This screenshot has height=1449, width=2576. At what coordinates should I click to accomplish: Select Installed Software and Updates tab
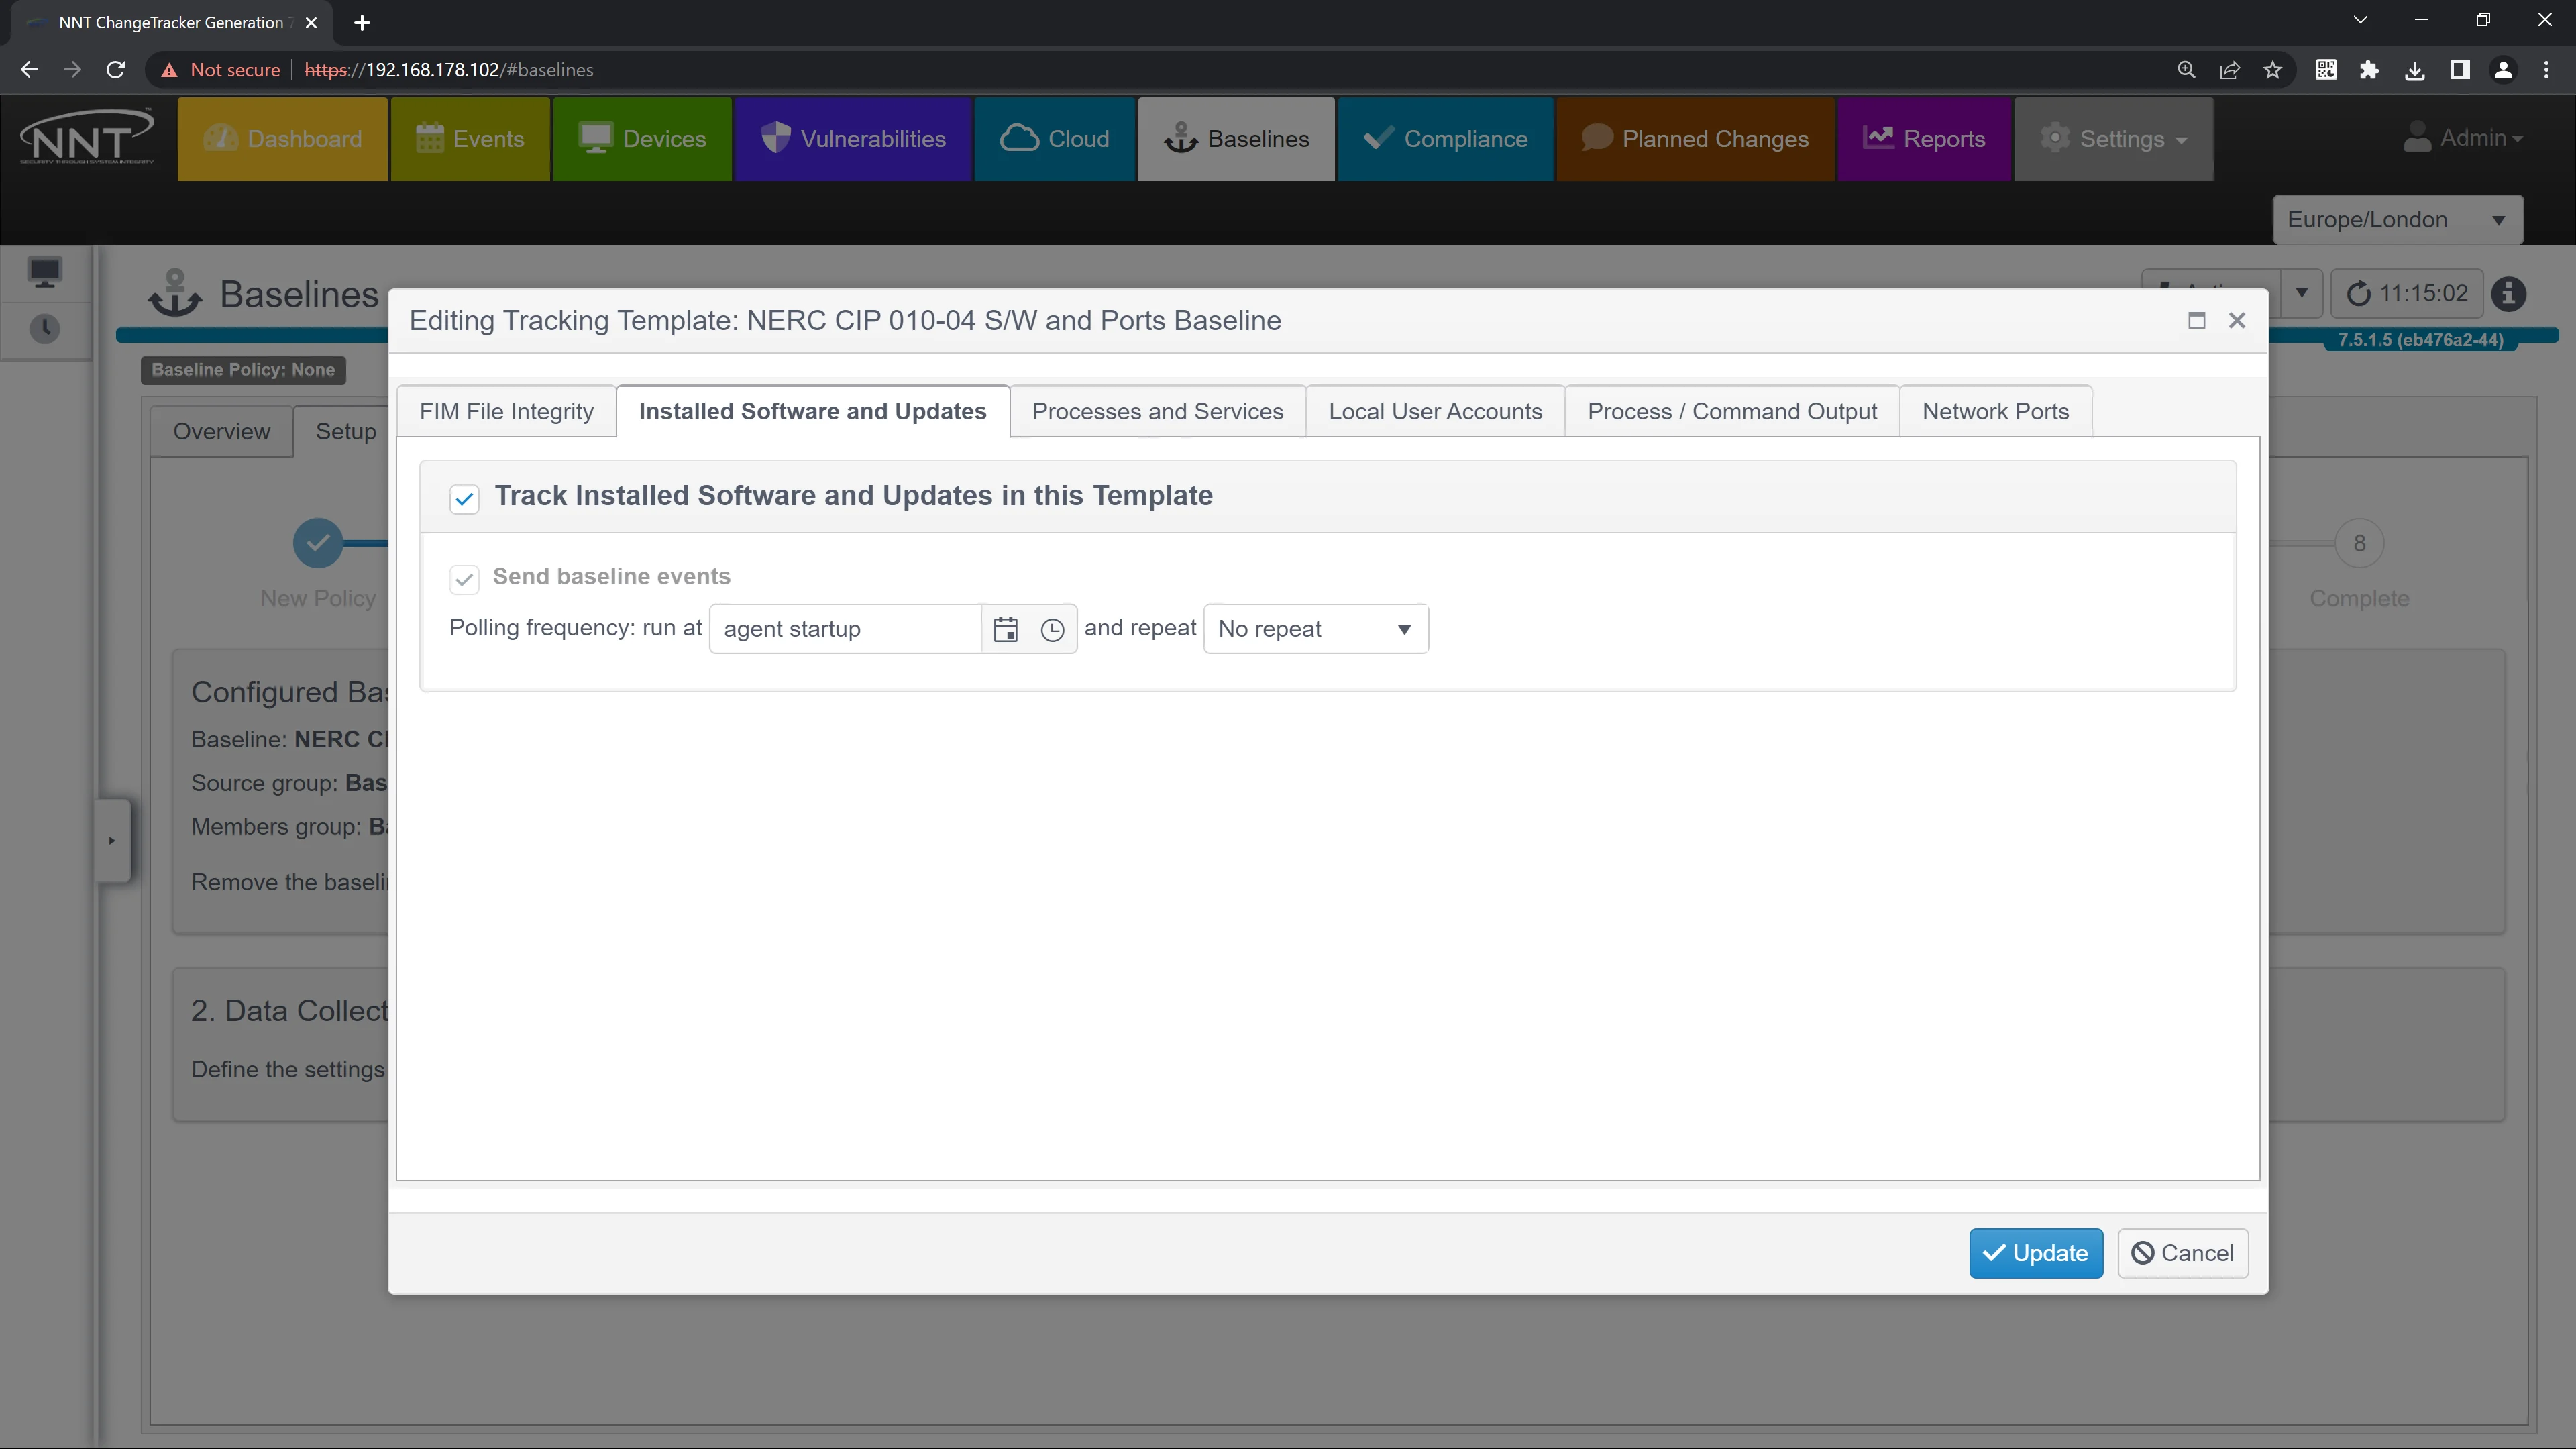click(x=812, y=411)
